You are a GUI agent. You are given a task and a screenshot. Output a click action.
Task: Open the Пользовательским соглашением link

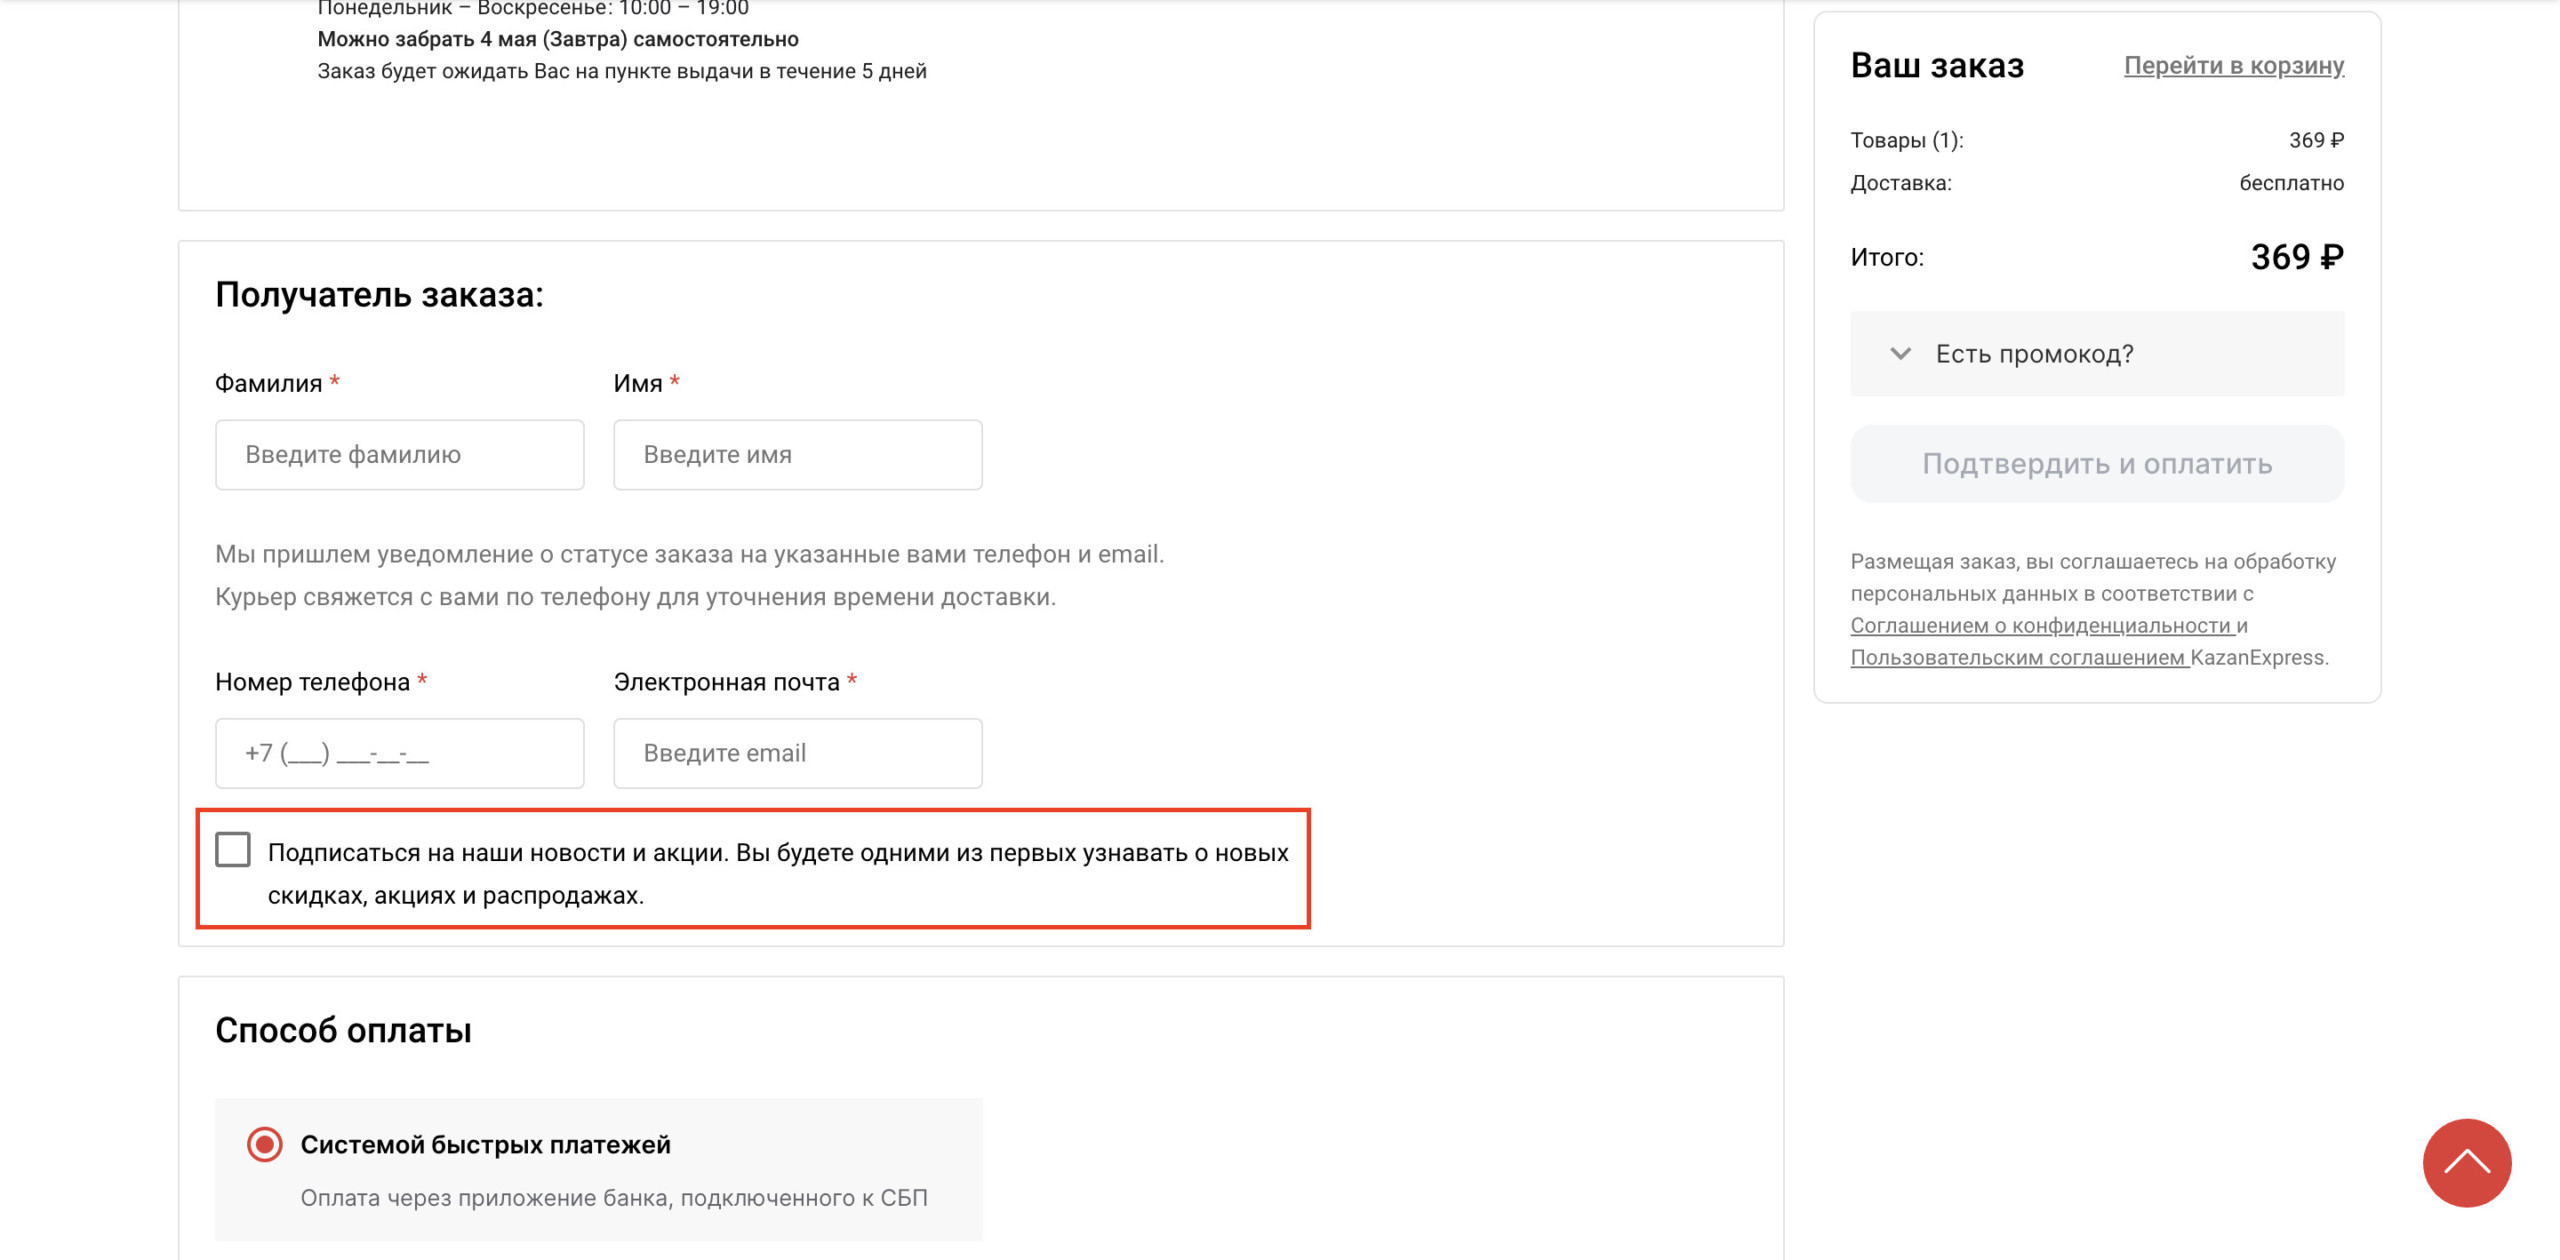pyautogui.click(x=2017, y=658)
